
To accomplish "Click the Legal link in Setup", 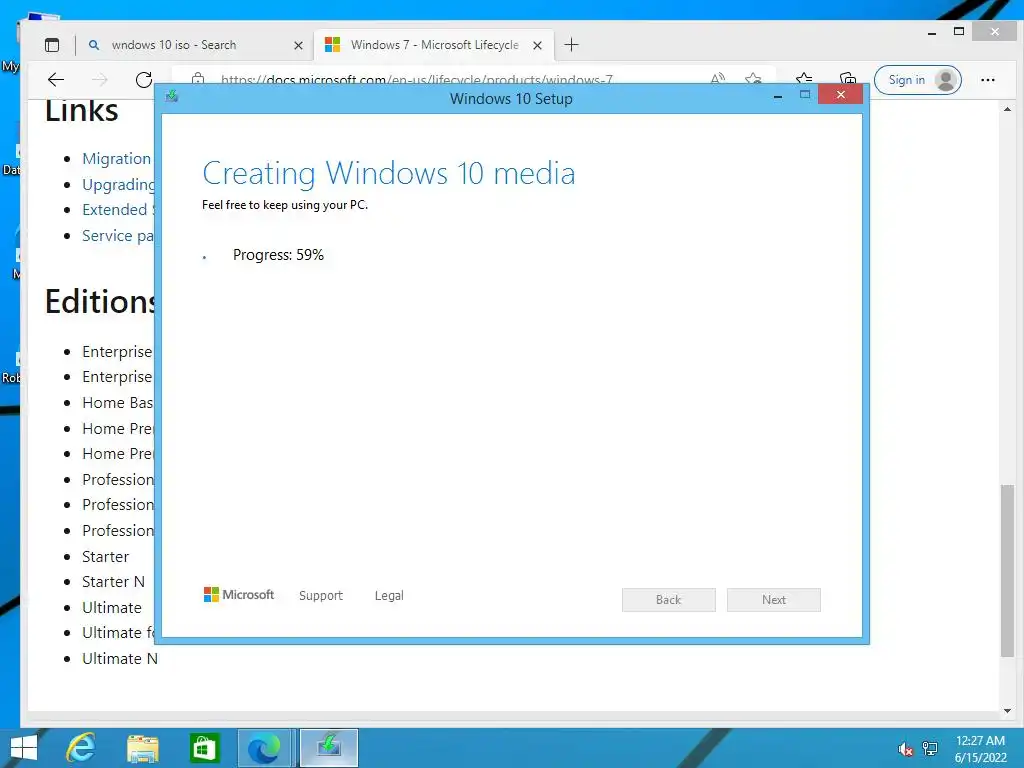I will tap(389, 596).
